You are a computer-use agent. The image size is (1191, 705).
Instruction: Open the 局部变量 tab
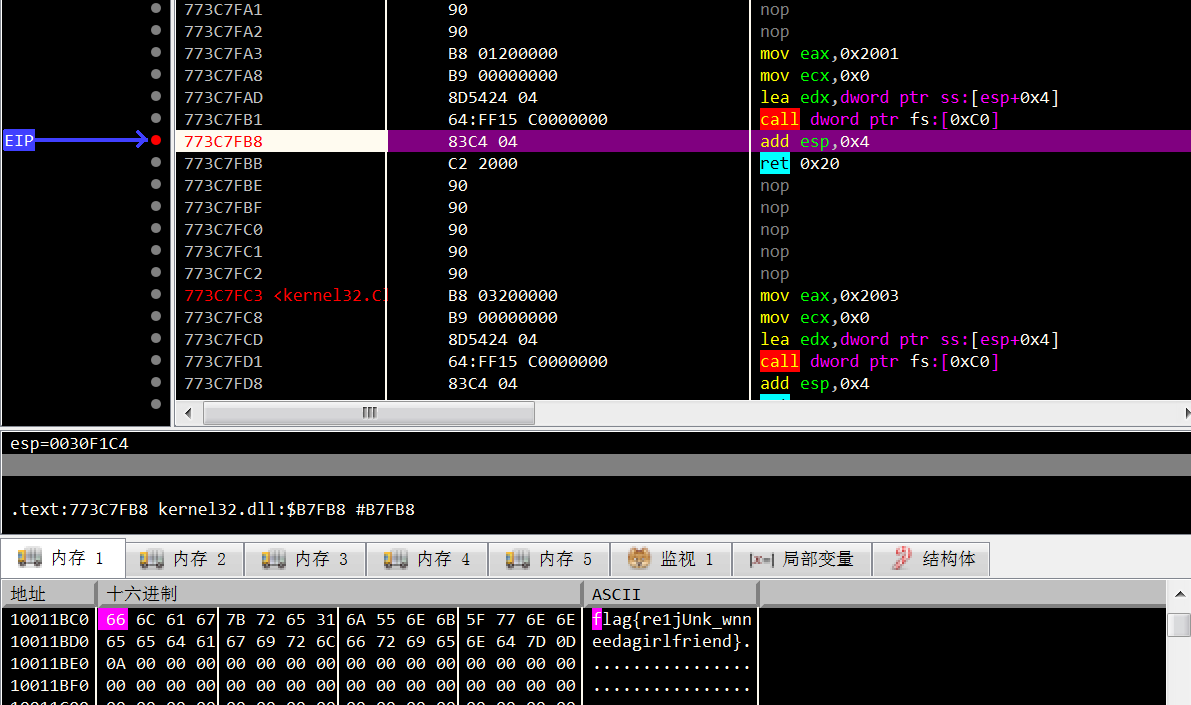point(801,559)
